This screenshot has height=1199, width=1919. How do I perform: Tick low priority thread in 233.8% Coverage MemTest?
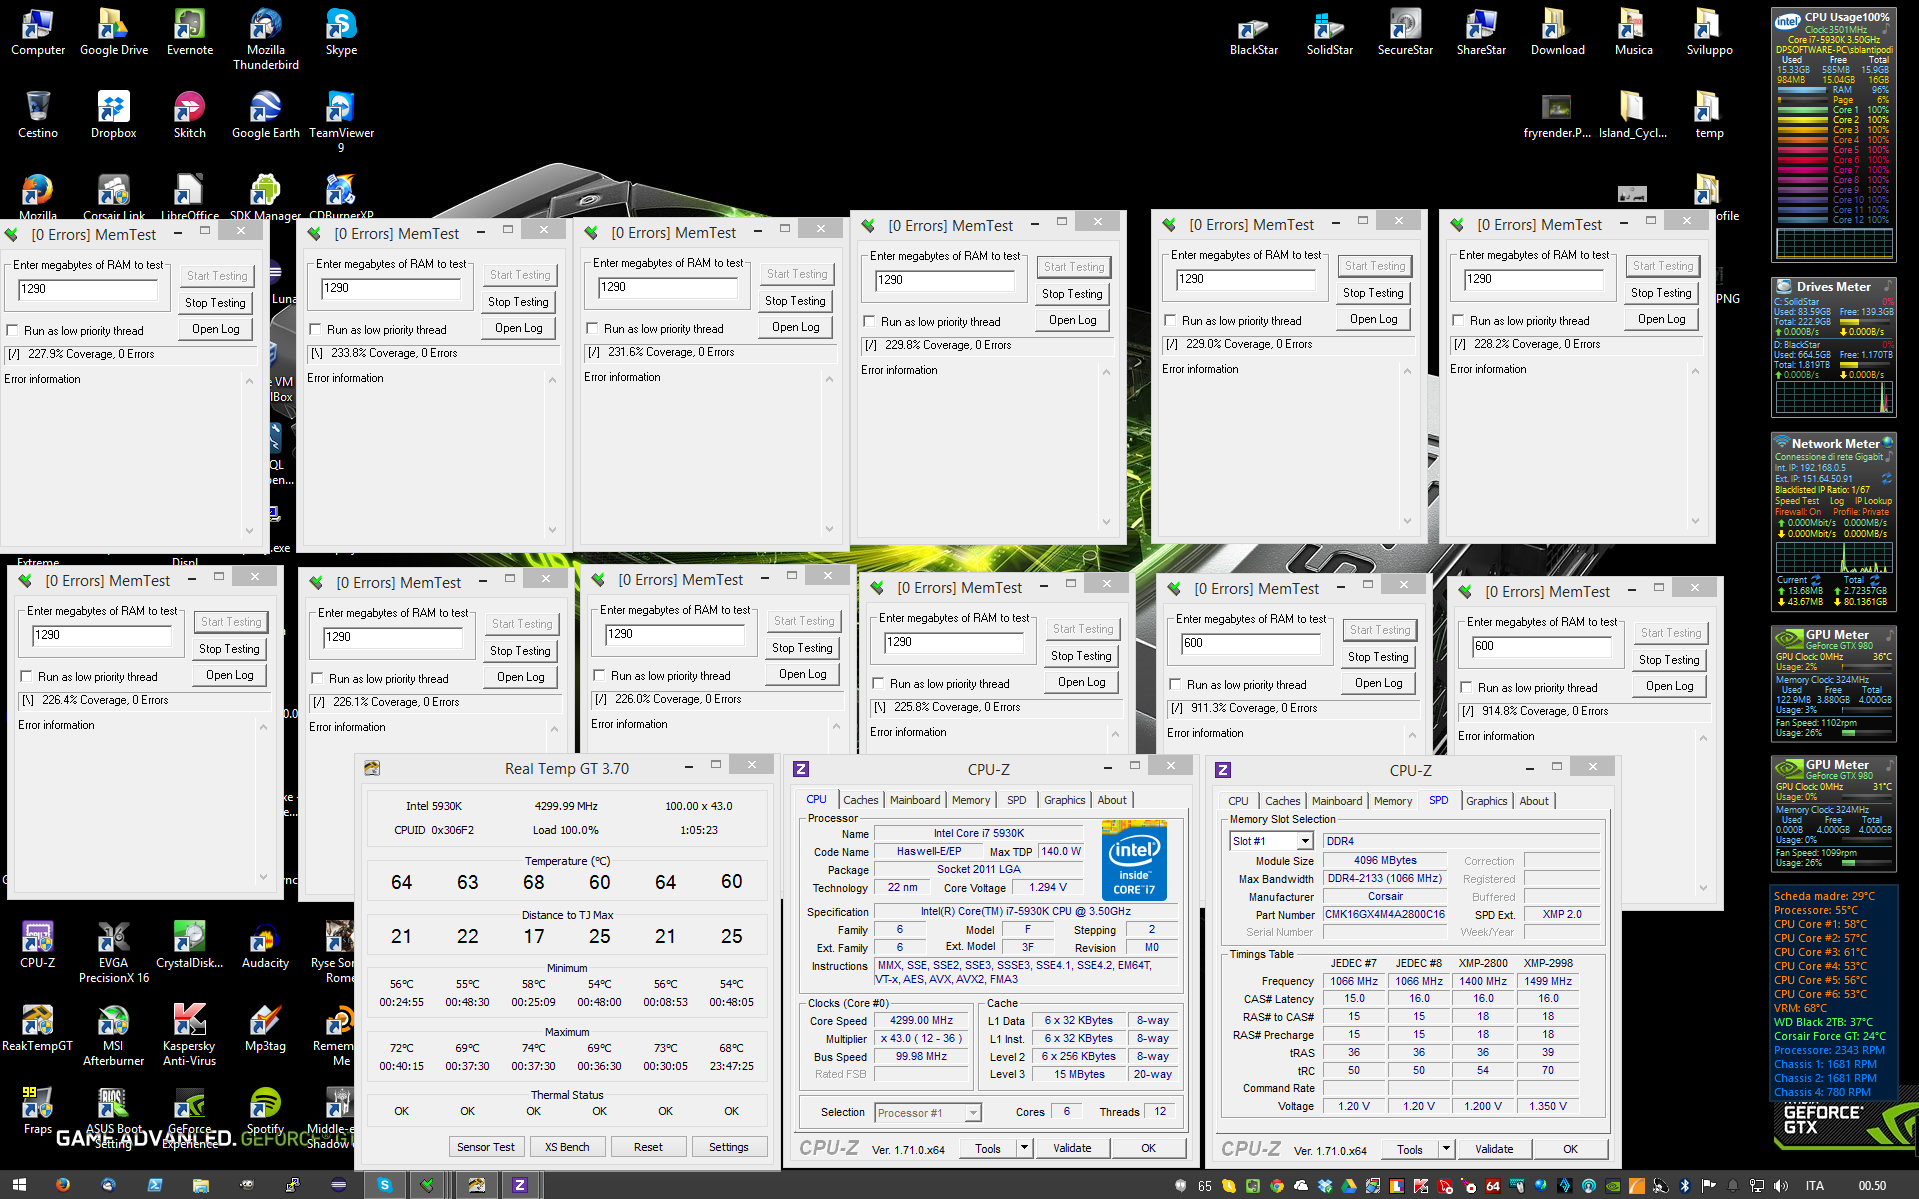[316, 329]
